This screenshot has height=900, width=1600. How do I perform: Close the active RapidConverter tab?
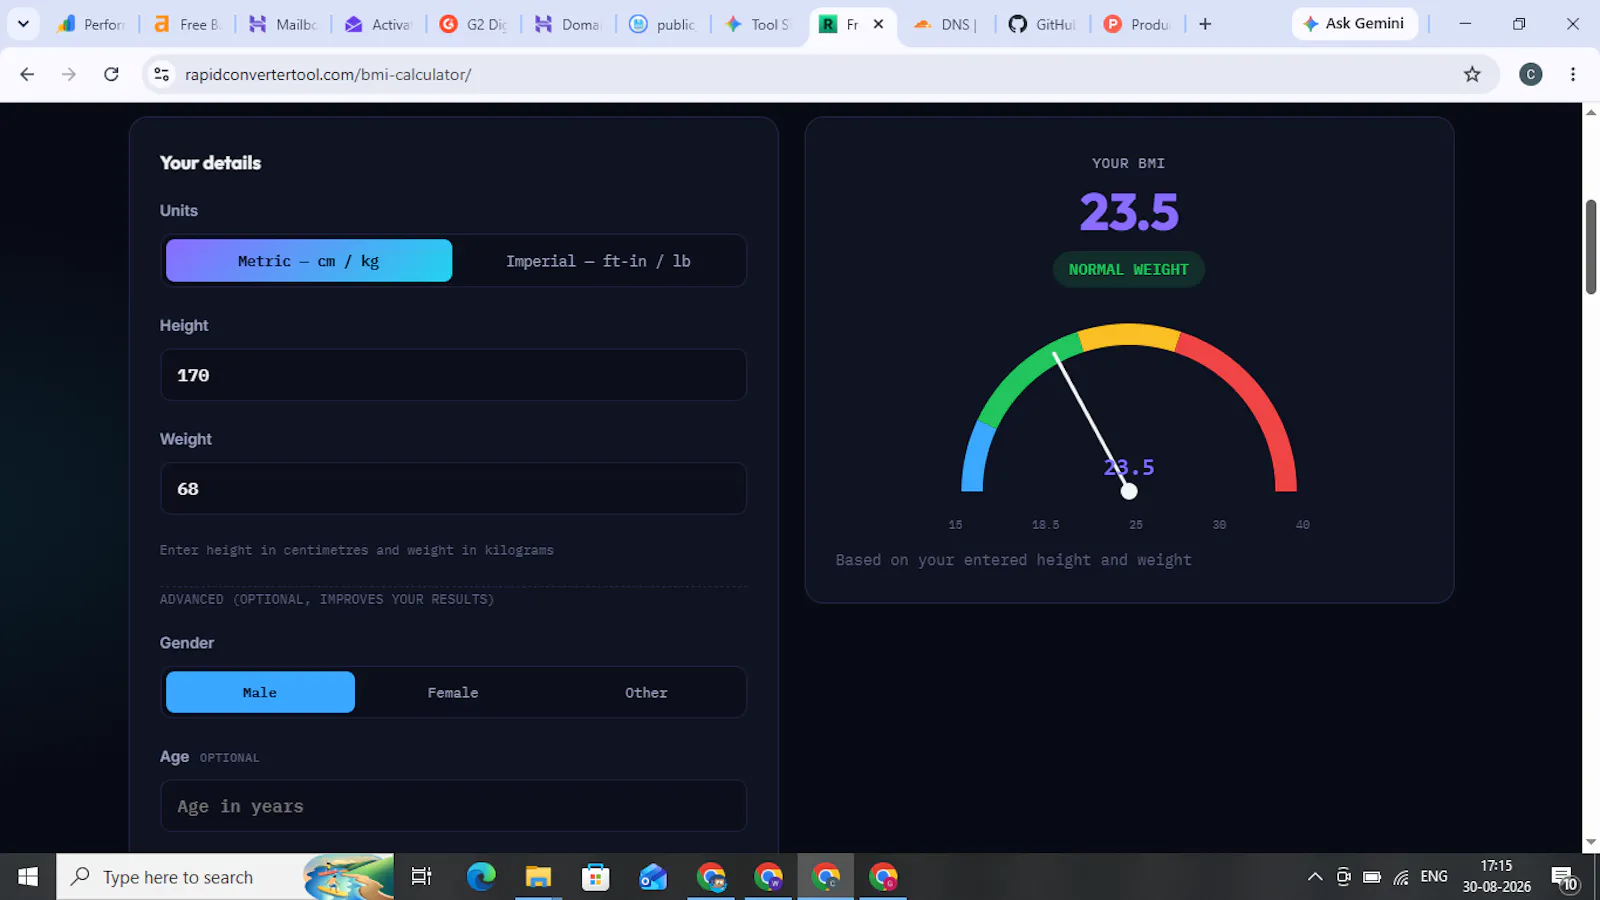(878, 24)
